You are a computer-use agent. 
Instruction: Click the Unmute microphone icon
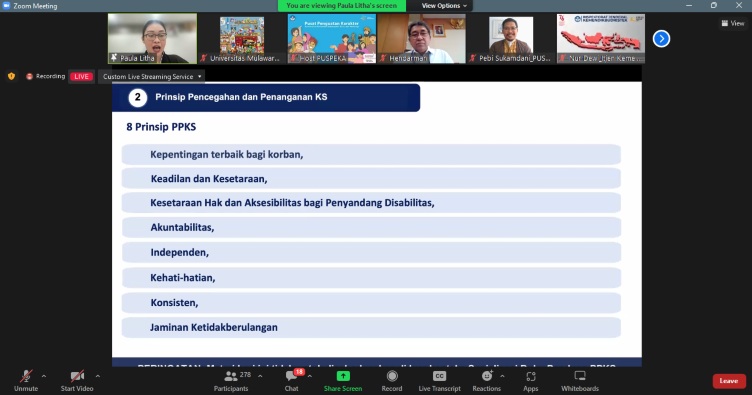(26, 376)
